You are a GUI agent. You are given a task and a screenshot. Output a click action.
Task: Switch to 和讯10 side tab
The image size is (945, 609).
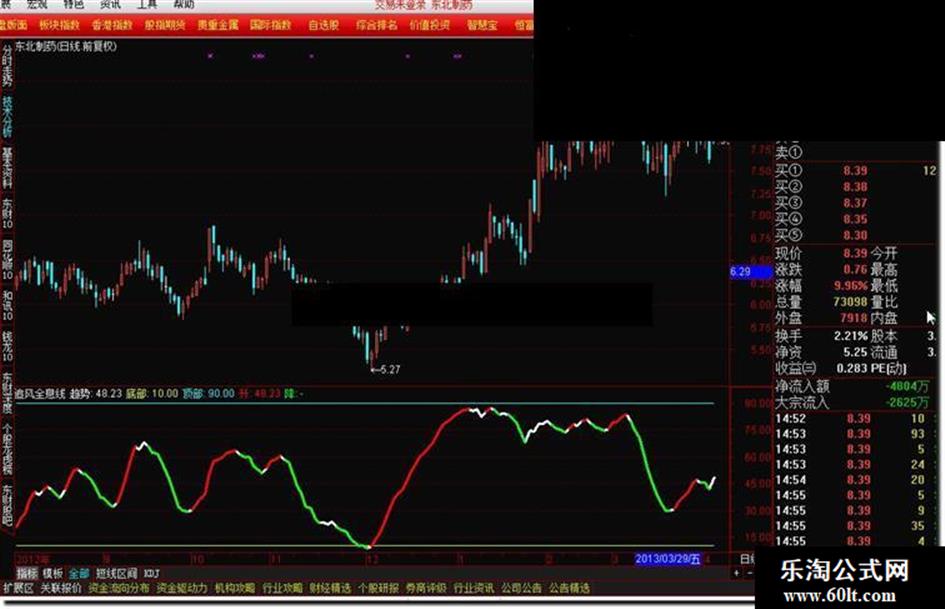7,305
